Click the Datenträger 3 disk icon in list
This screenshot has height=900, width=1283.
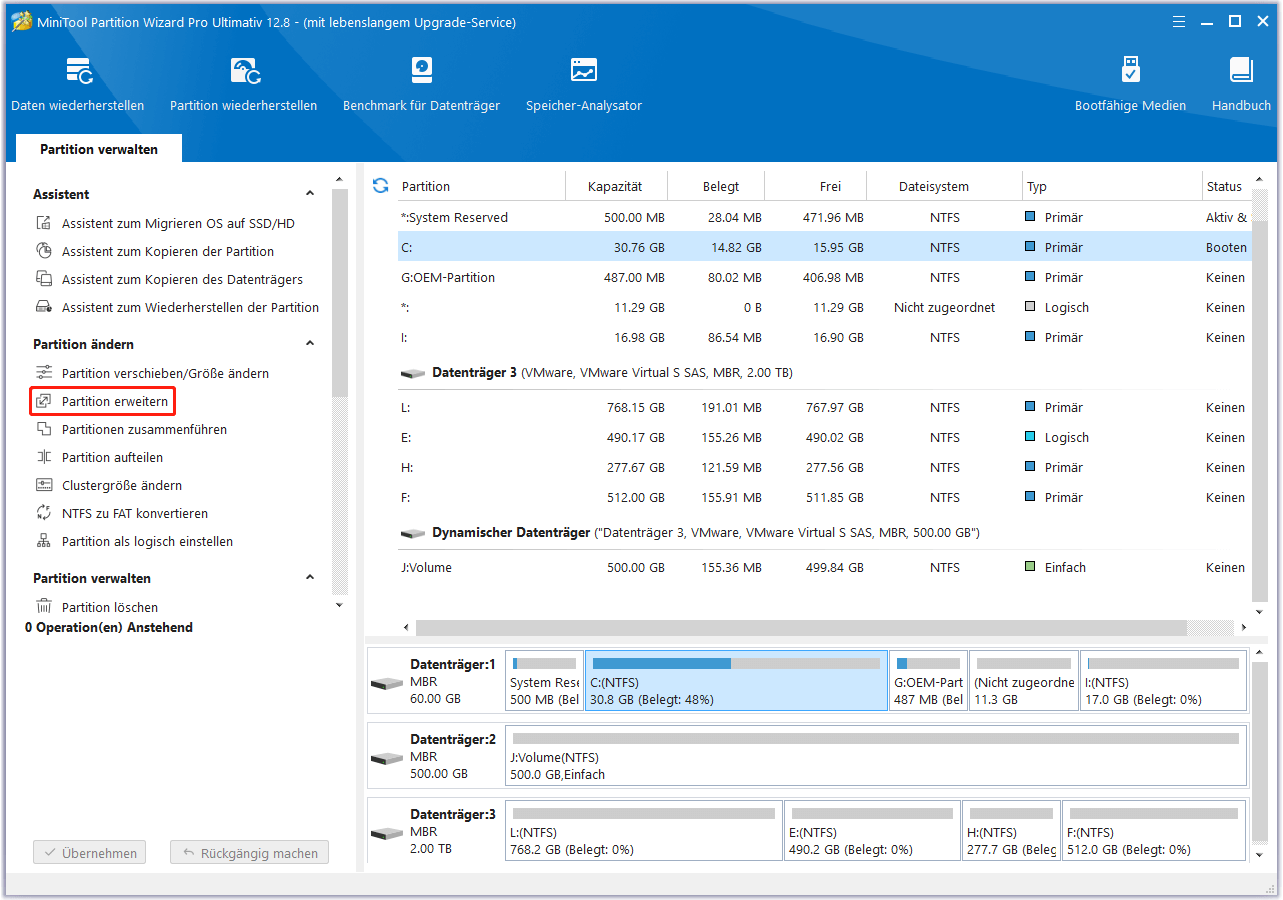tap(412, 373)
